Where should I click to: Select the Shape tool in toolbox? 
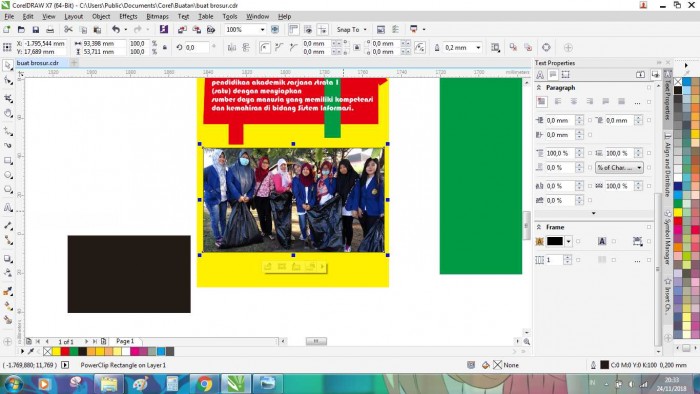(x=8, y=81)
